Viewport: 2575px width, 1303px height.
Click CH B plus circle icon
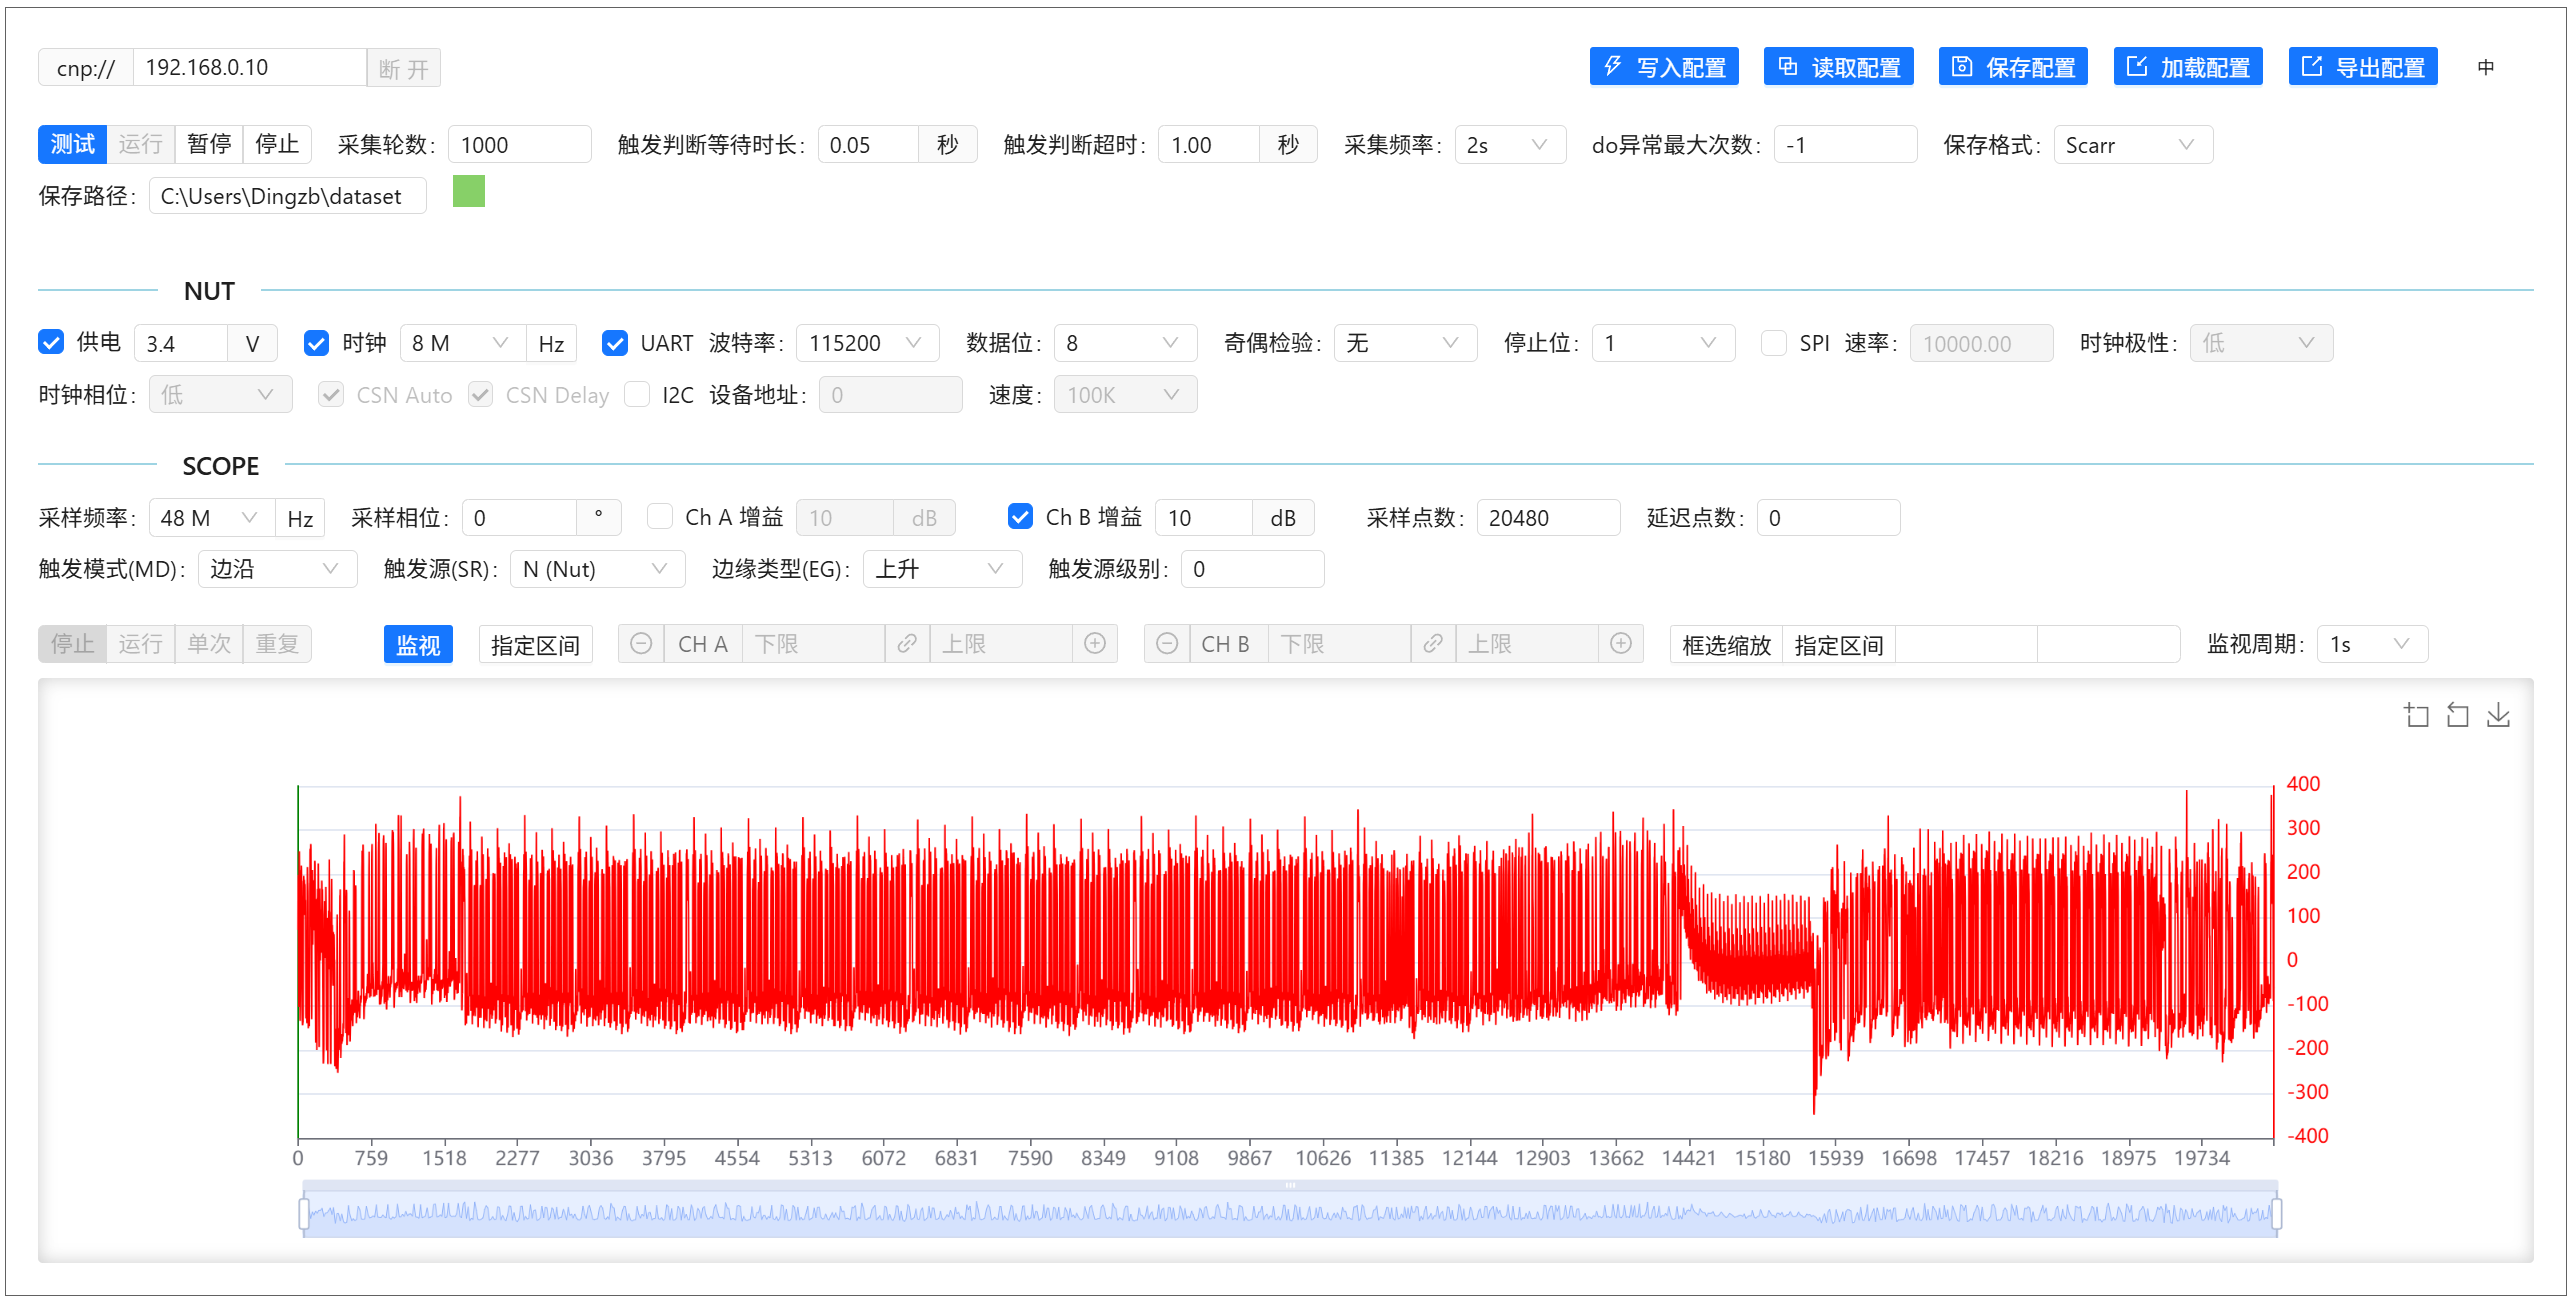(1621, 644)
